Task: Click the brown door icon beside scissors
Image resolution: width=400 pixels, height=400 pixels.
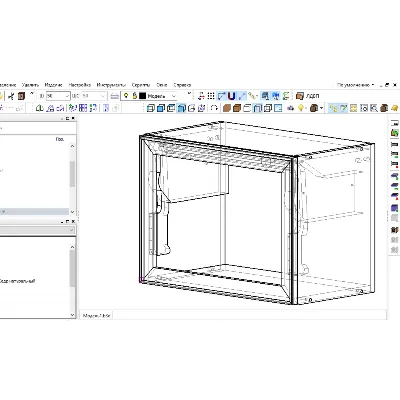Action: click(x=21, y=96)
